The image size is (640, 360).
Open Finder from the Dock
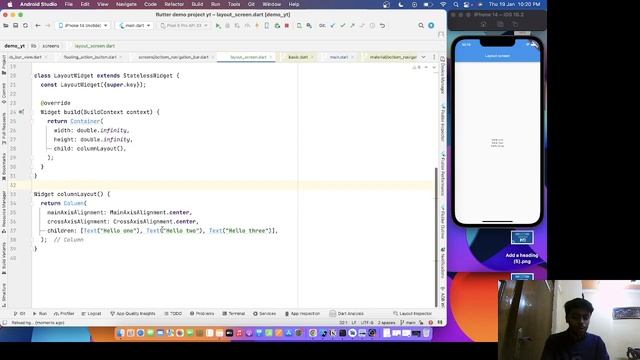121,333
